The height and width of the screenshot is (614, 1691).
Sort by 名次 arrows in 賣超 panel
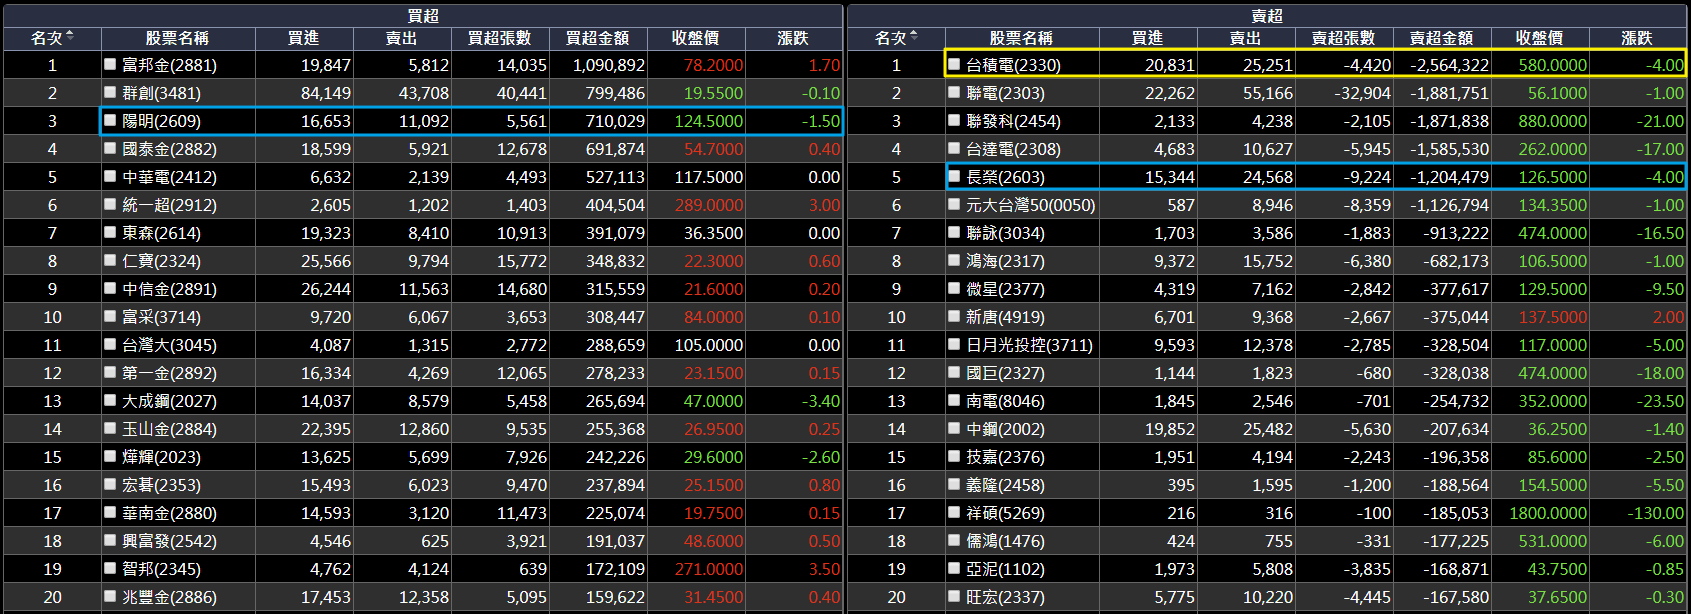pyautogui.click(x=914, y=37)
